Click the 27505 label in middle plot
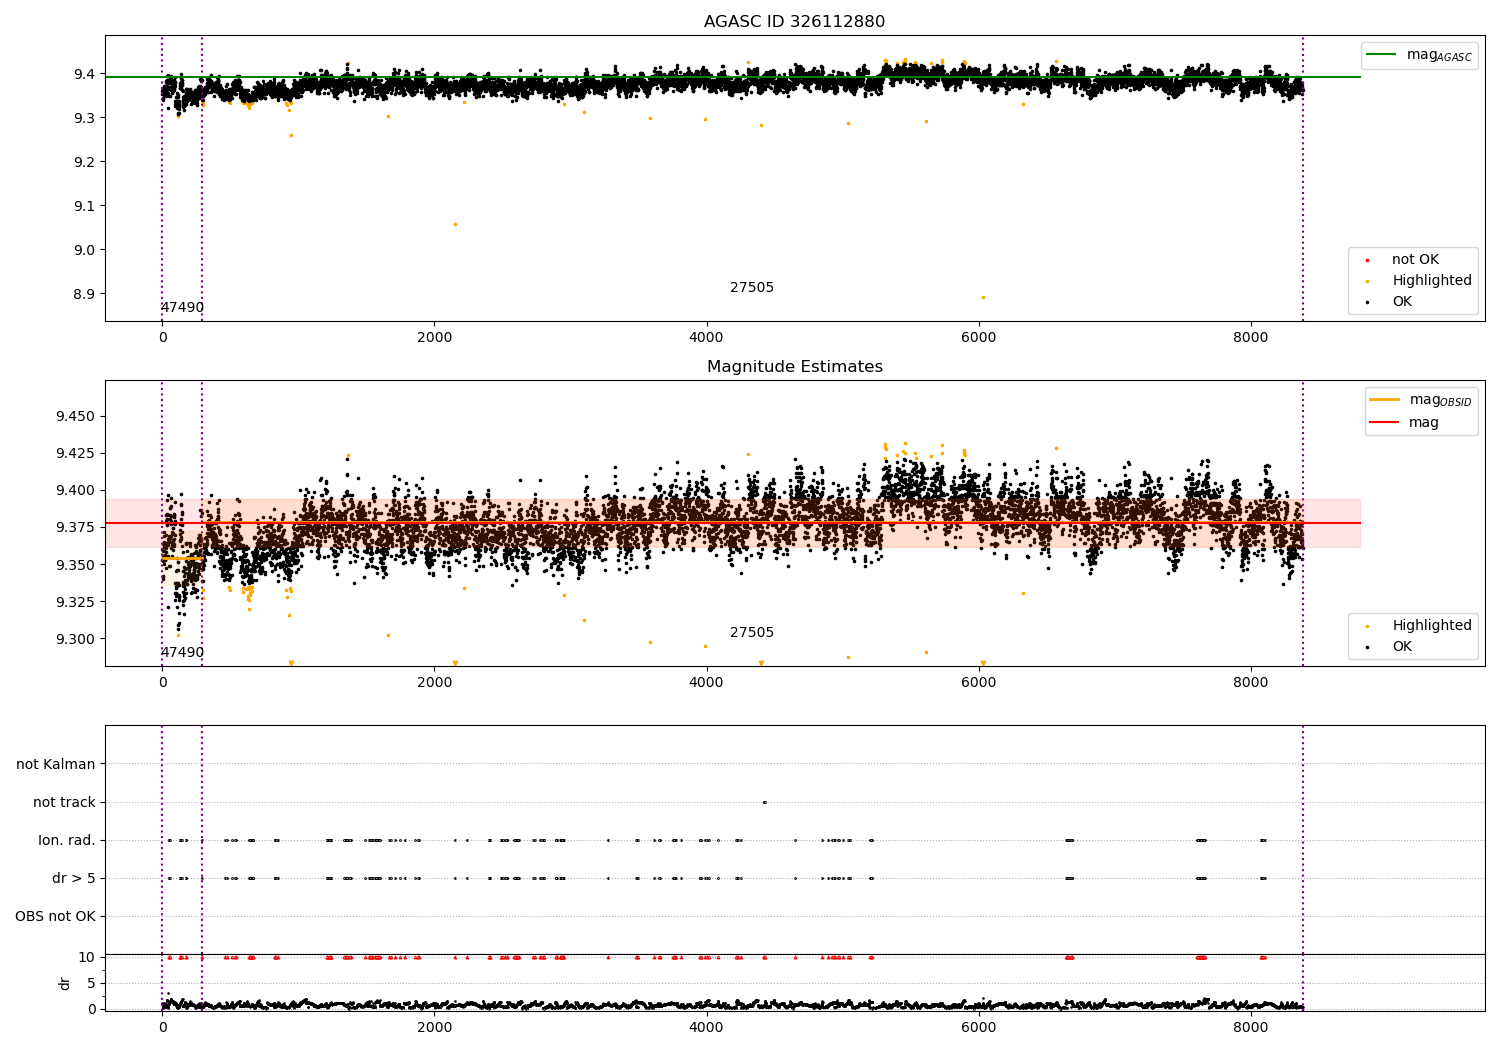This screenshot has height=1050, width=1500. coord(752,633)
